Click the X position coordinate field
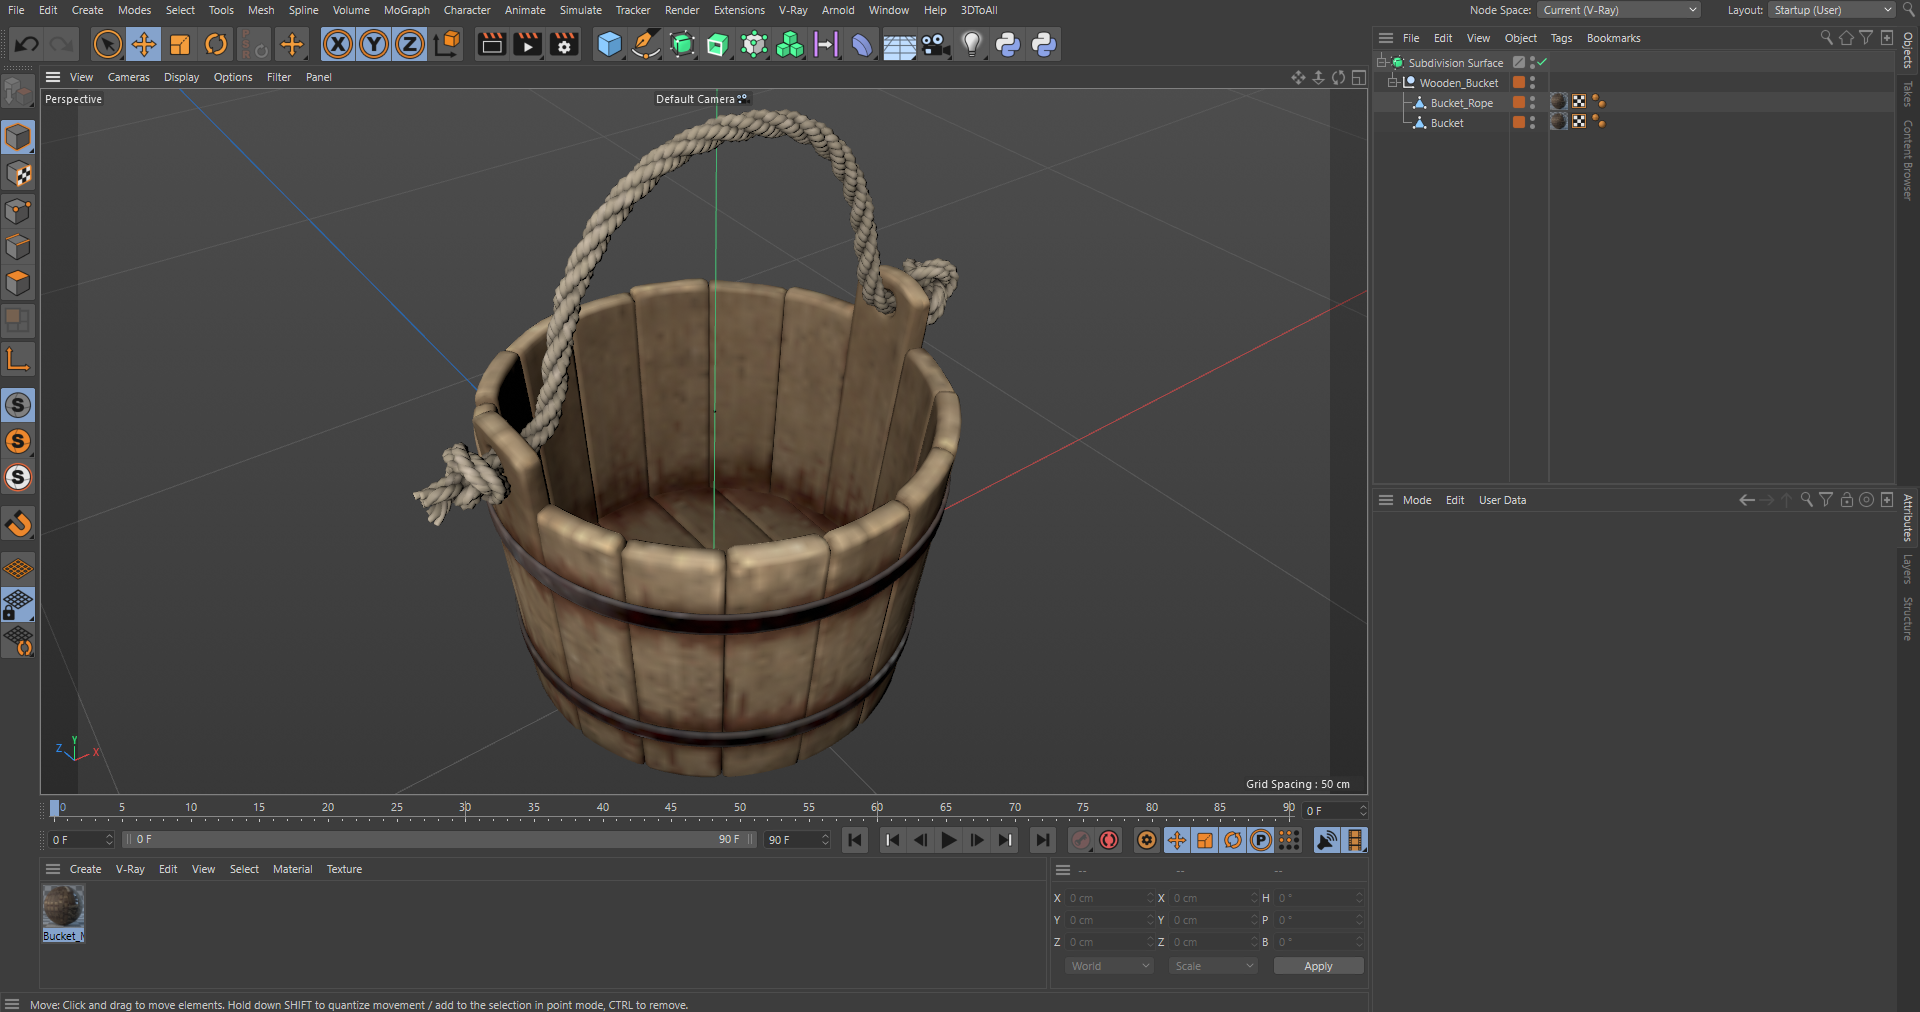1920x1012 pixels. [1108, 898]
